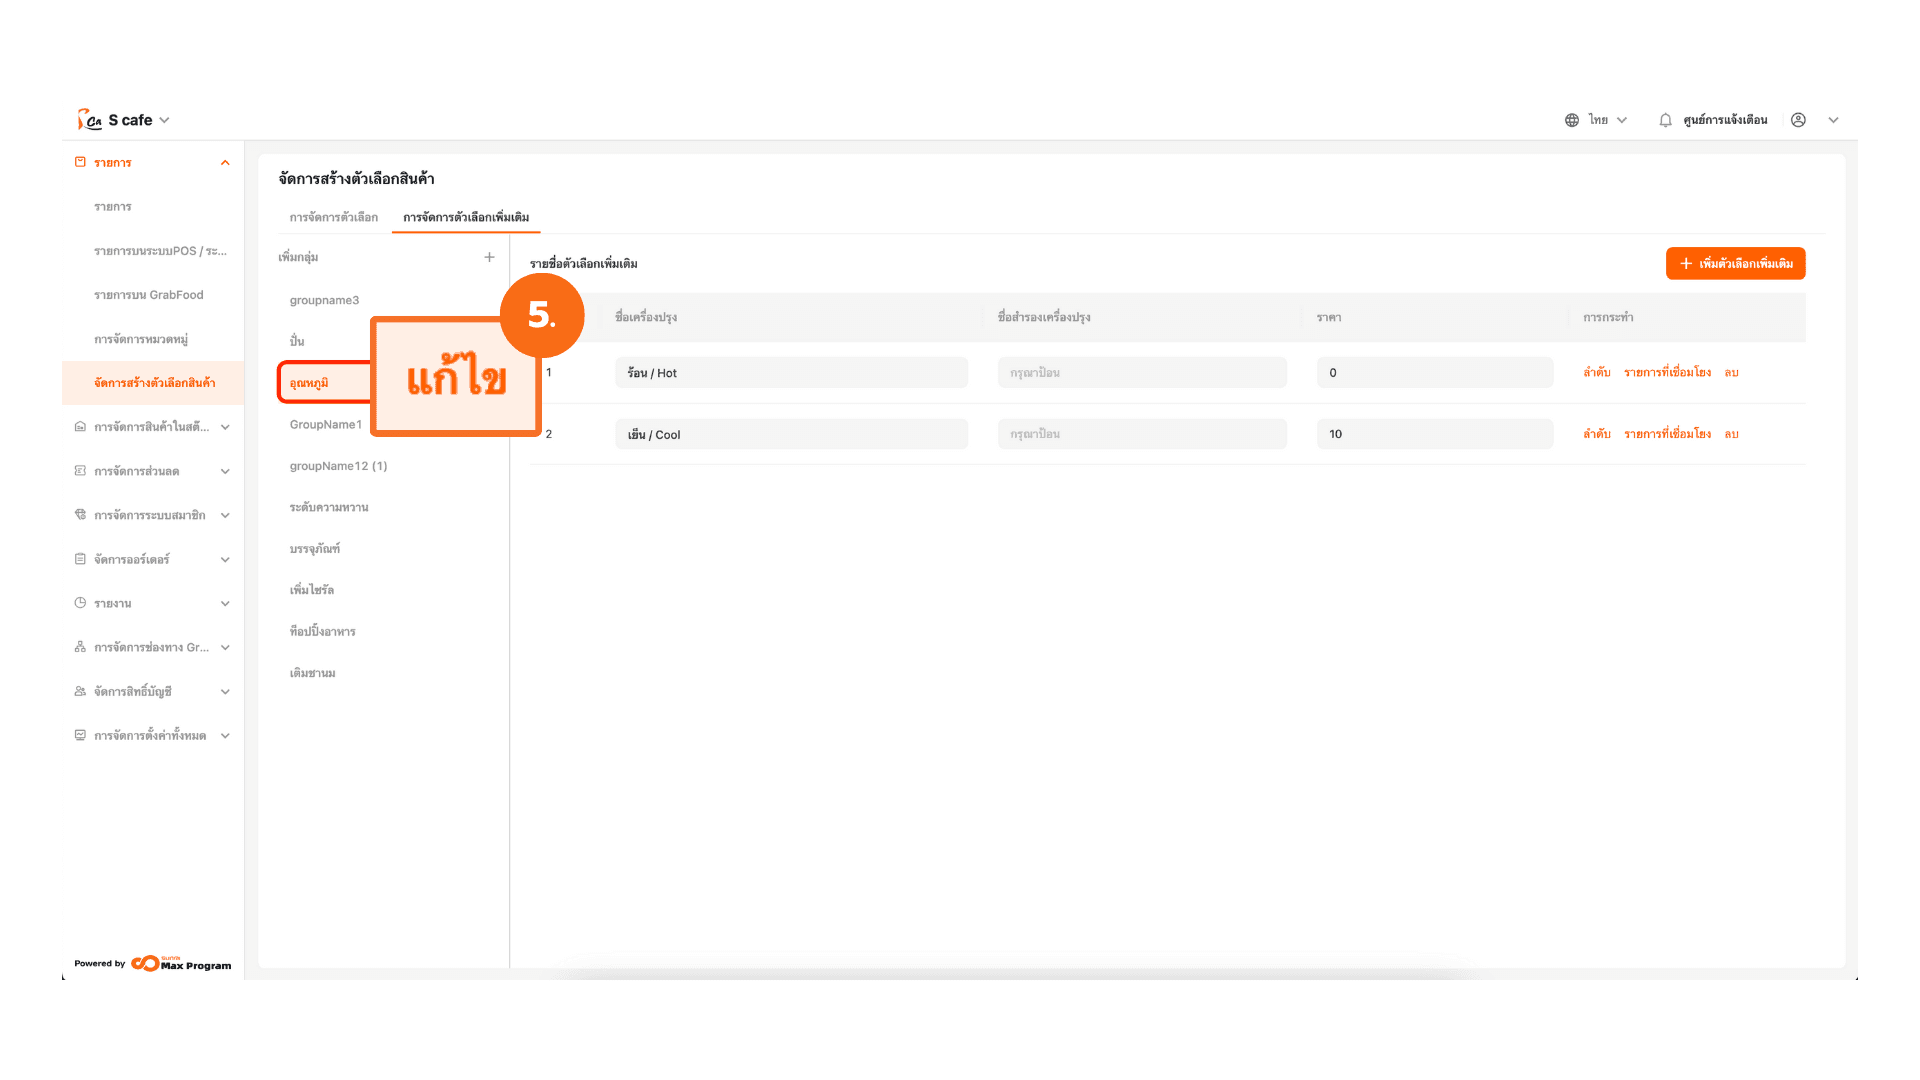Click ลบ link for ร้อน / Hot row
1920x1080 pixels.
click(x=1731, y=372)
